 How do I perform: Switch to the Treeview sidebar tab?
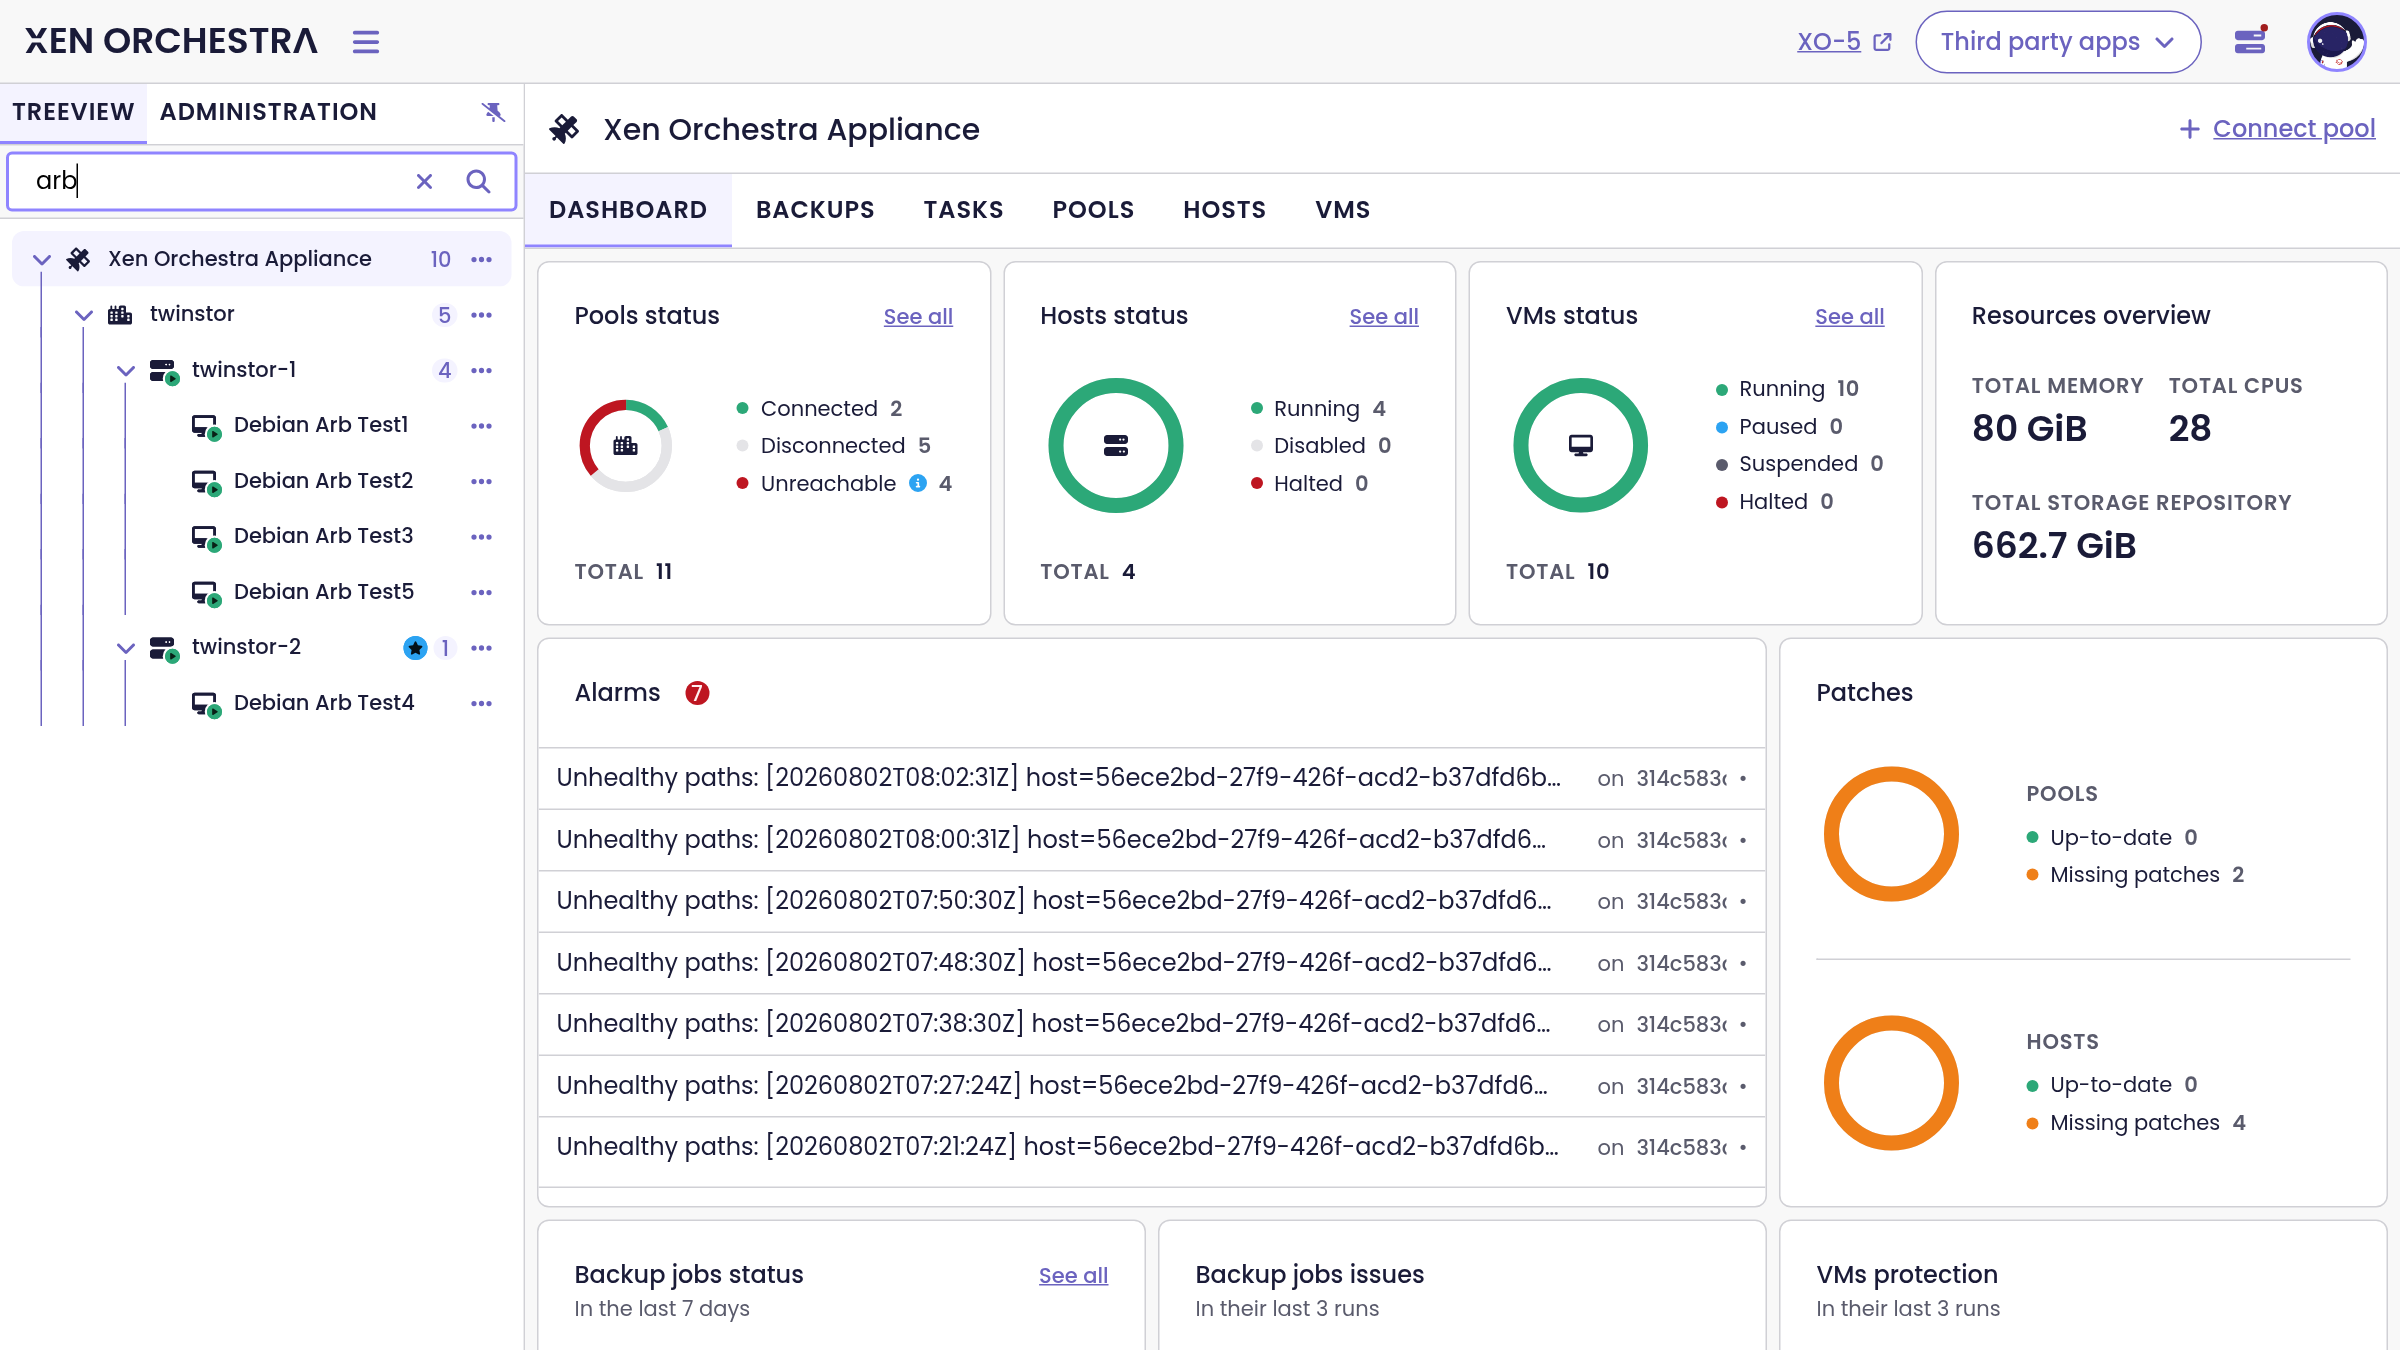pos(73,112)
